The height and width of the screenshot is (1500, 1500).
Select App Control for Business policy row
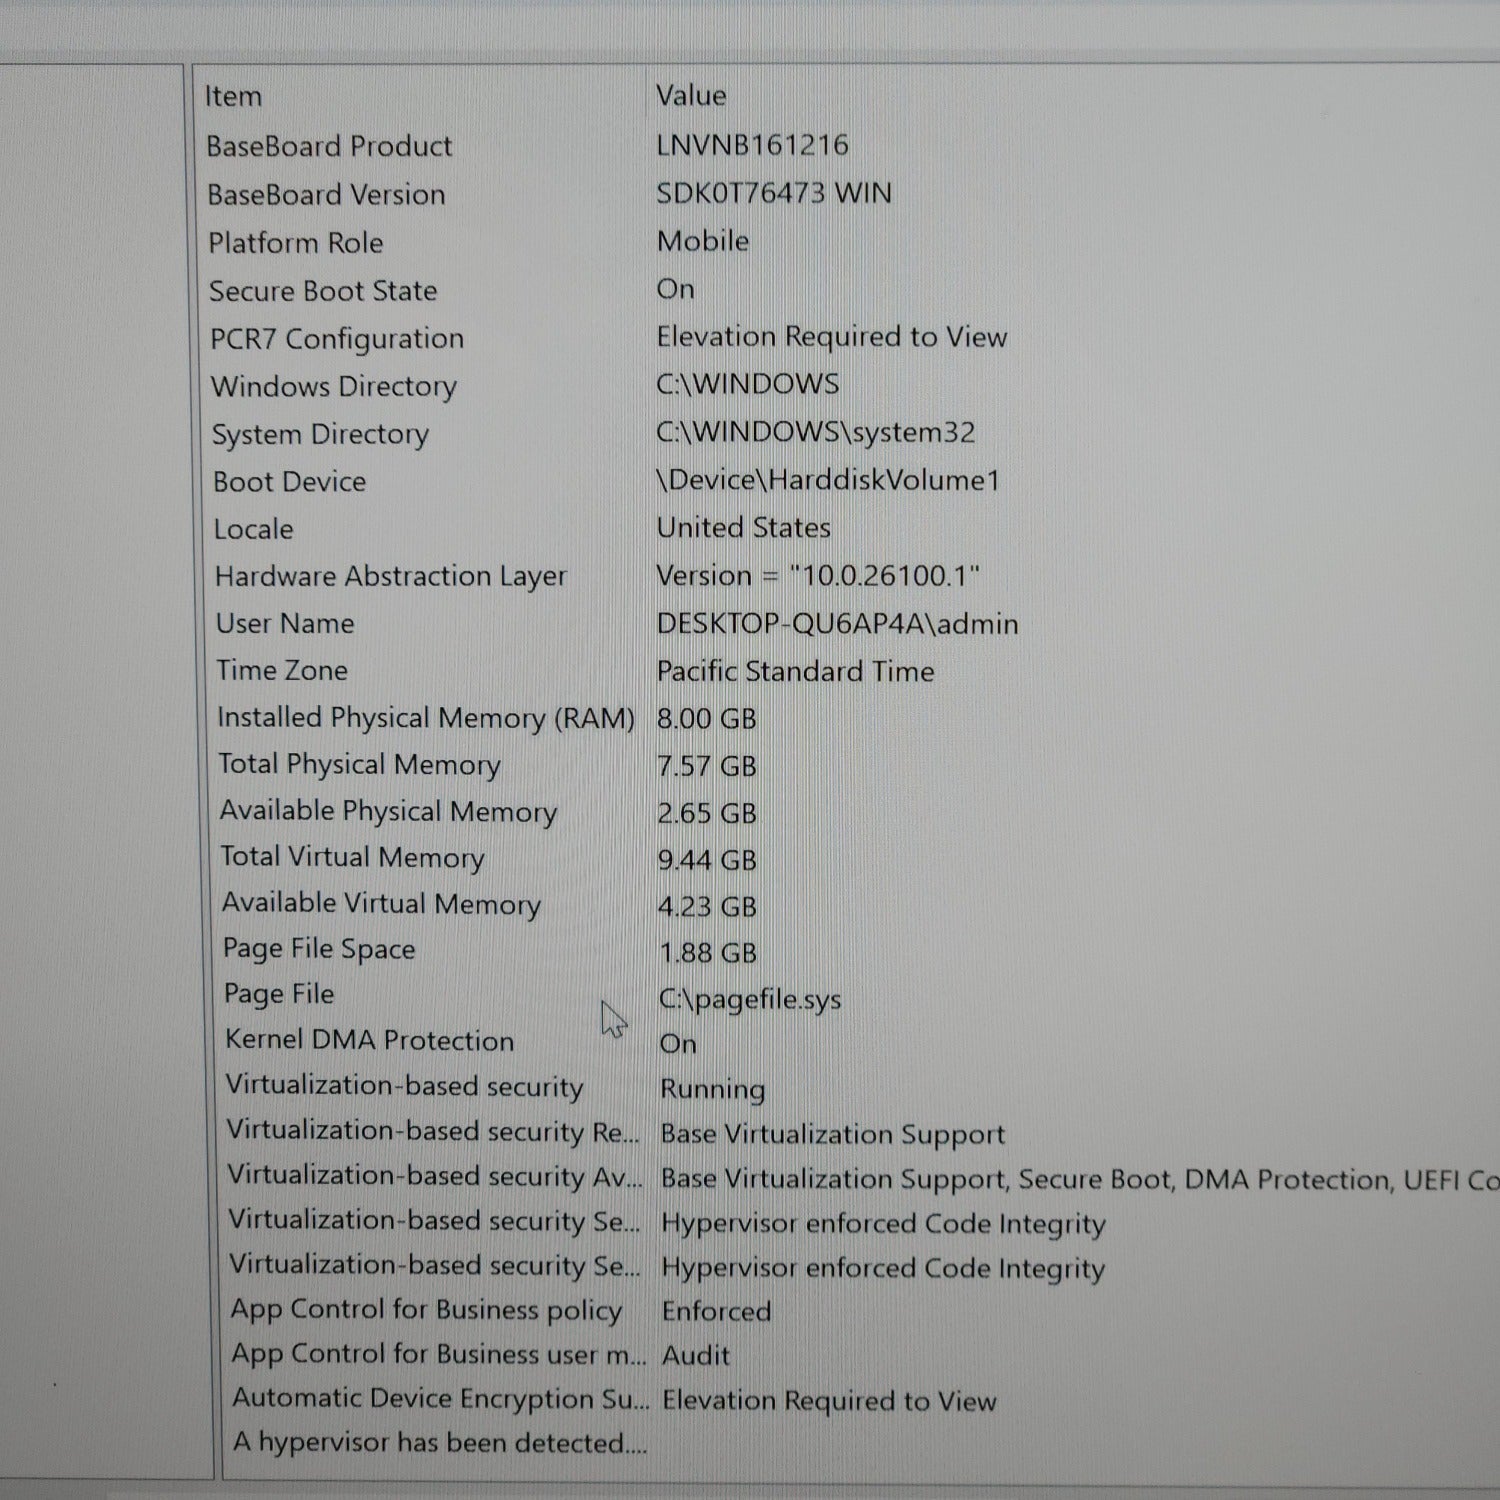pyautogui.click(x=426, y=1310)
